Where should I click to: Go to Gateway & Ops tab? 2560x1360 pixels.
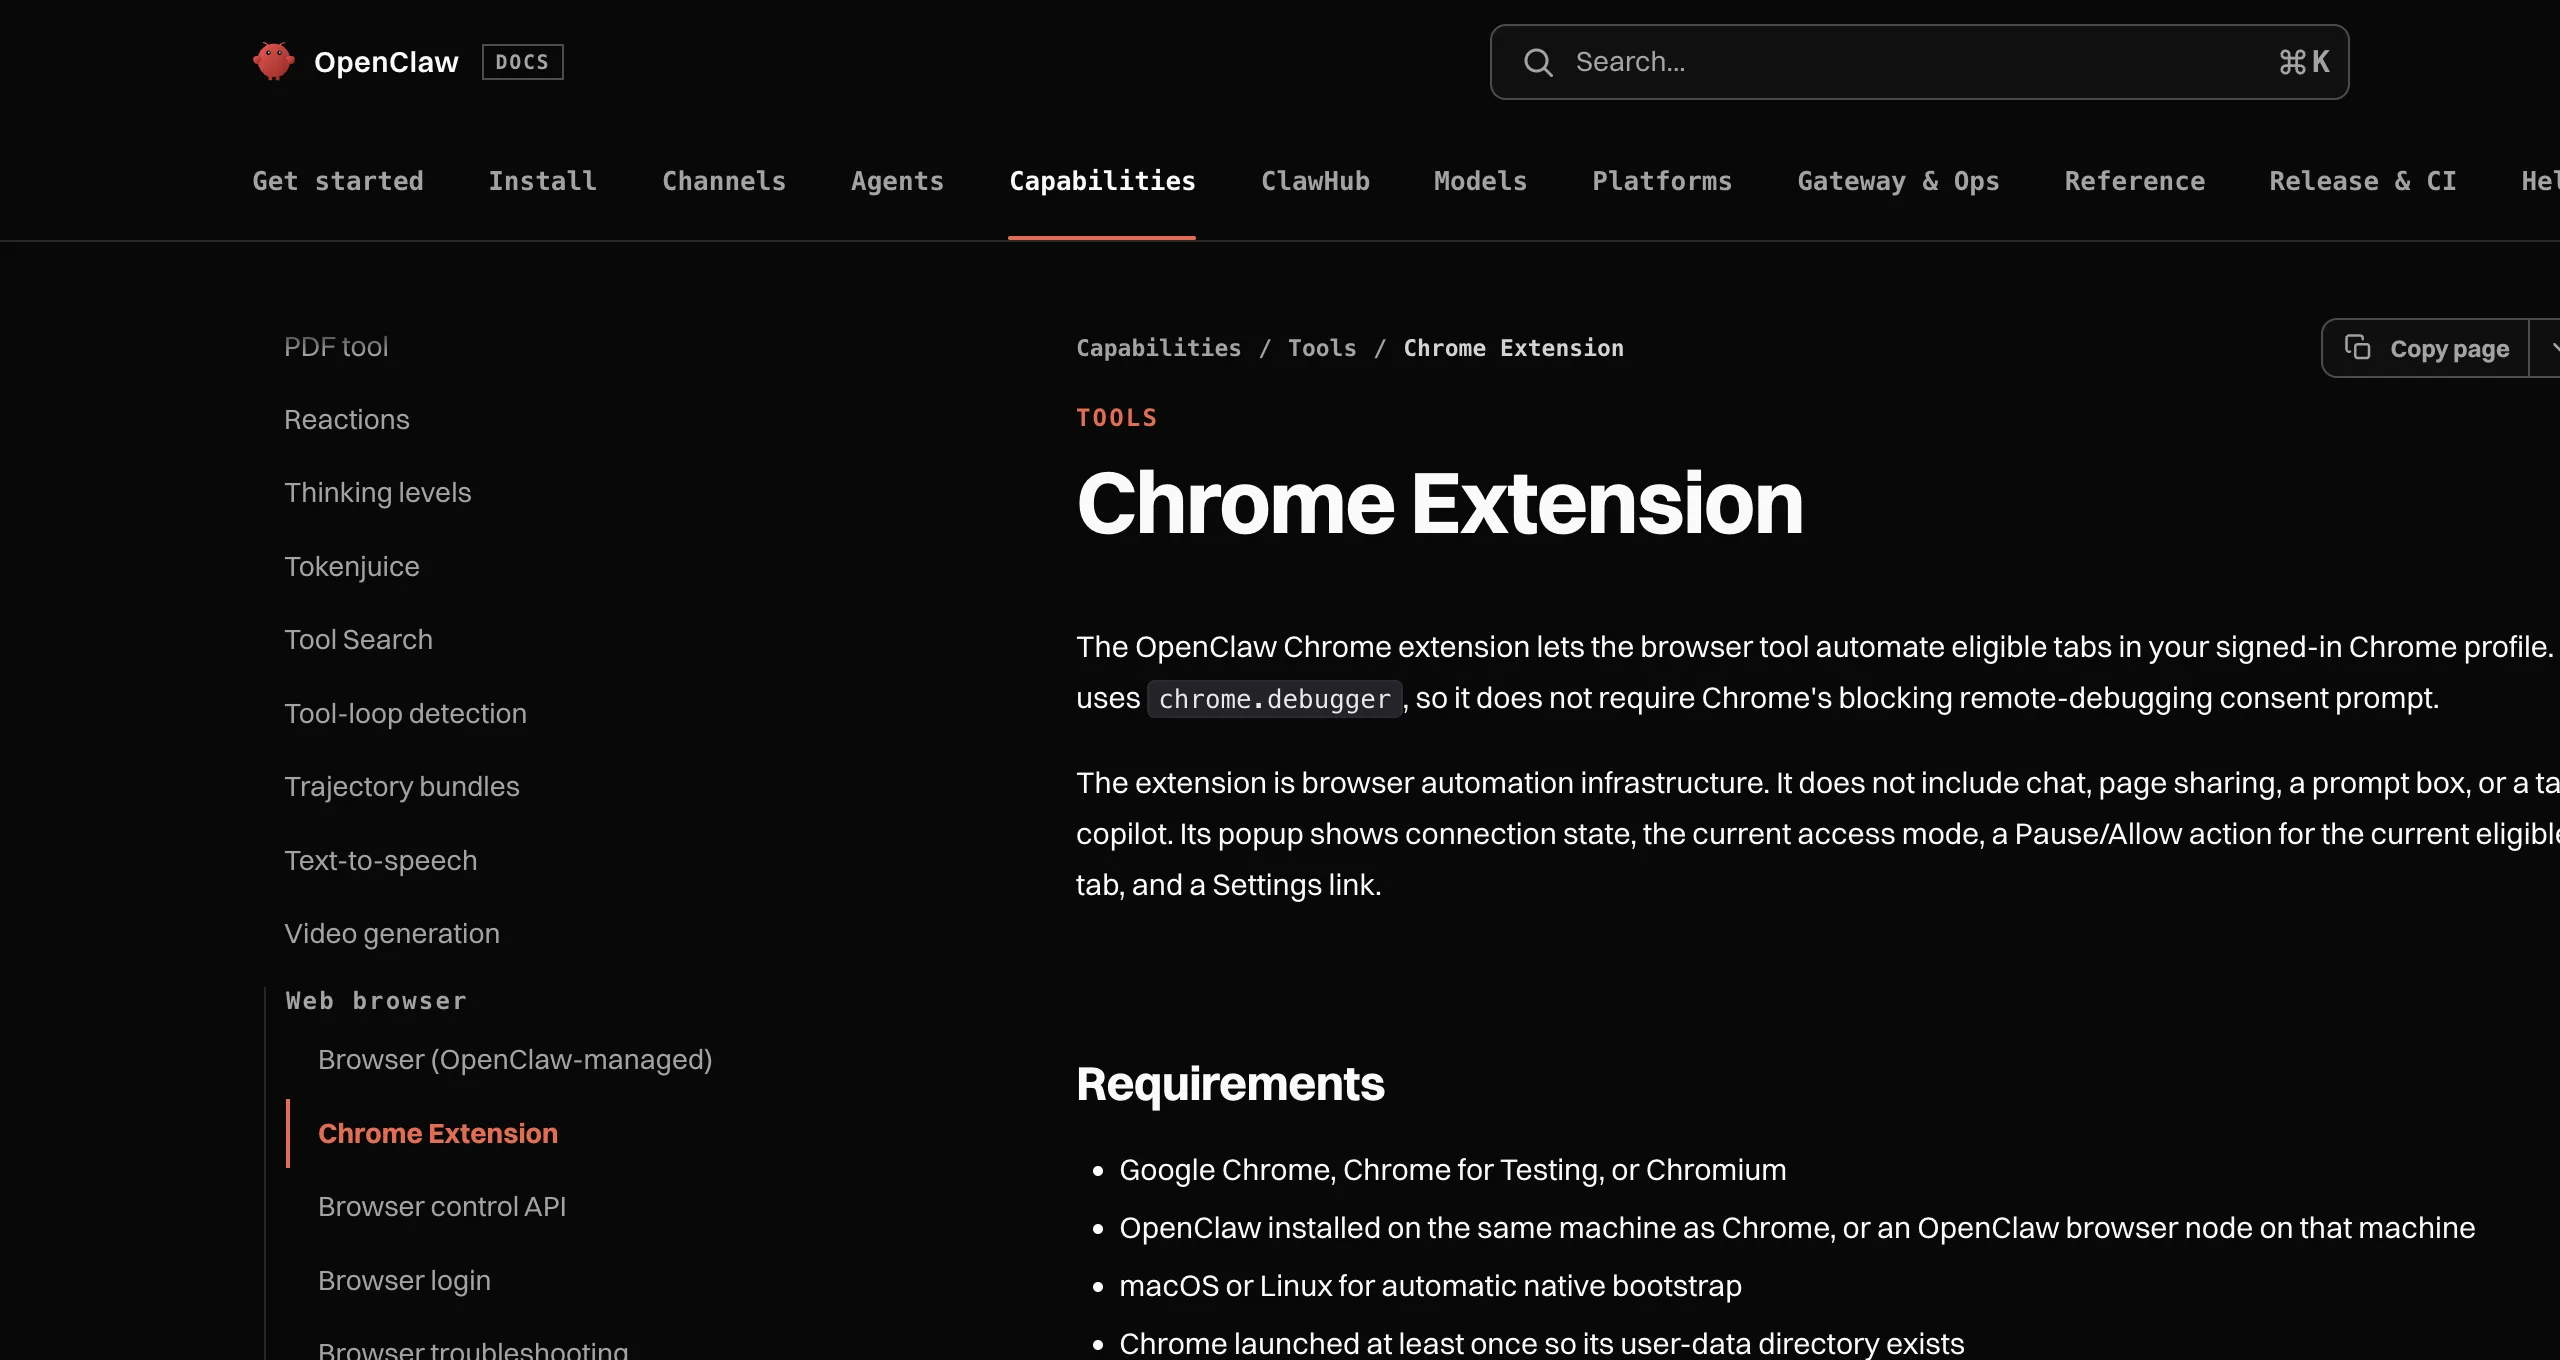[1898, 181]
